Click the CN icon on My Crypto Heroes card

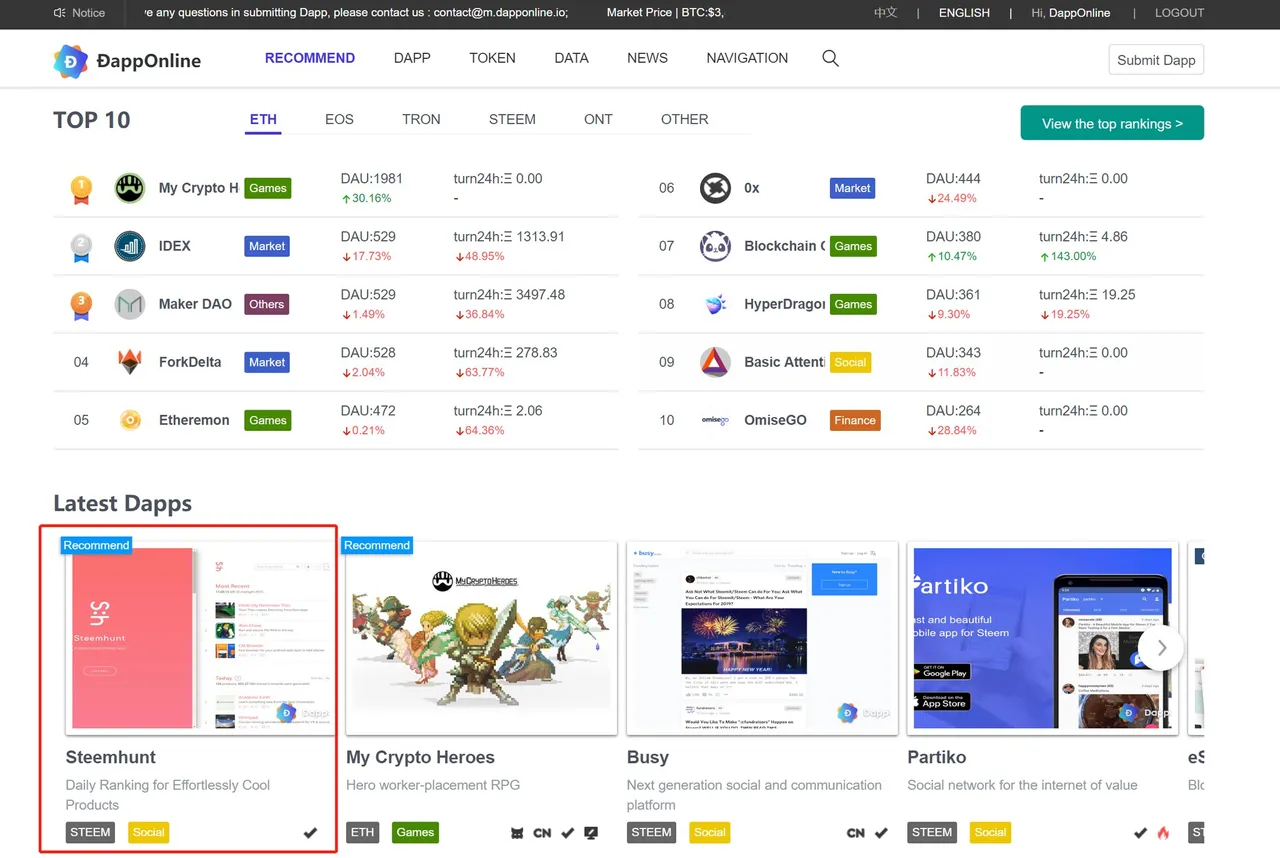coord(542,832)
